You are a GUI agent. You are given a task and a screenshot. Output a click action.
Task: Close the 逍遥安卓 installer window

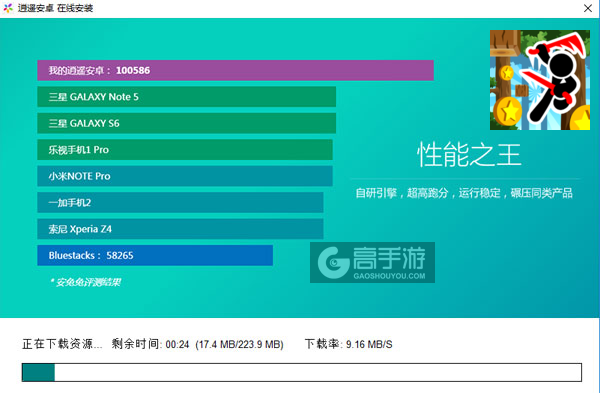pos(588,8)
